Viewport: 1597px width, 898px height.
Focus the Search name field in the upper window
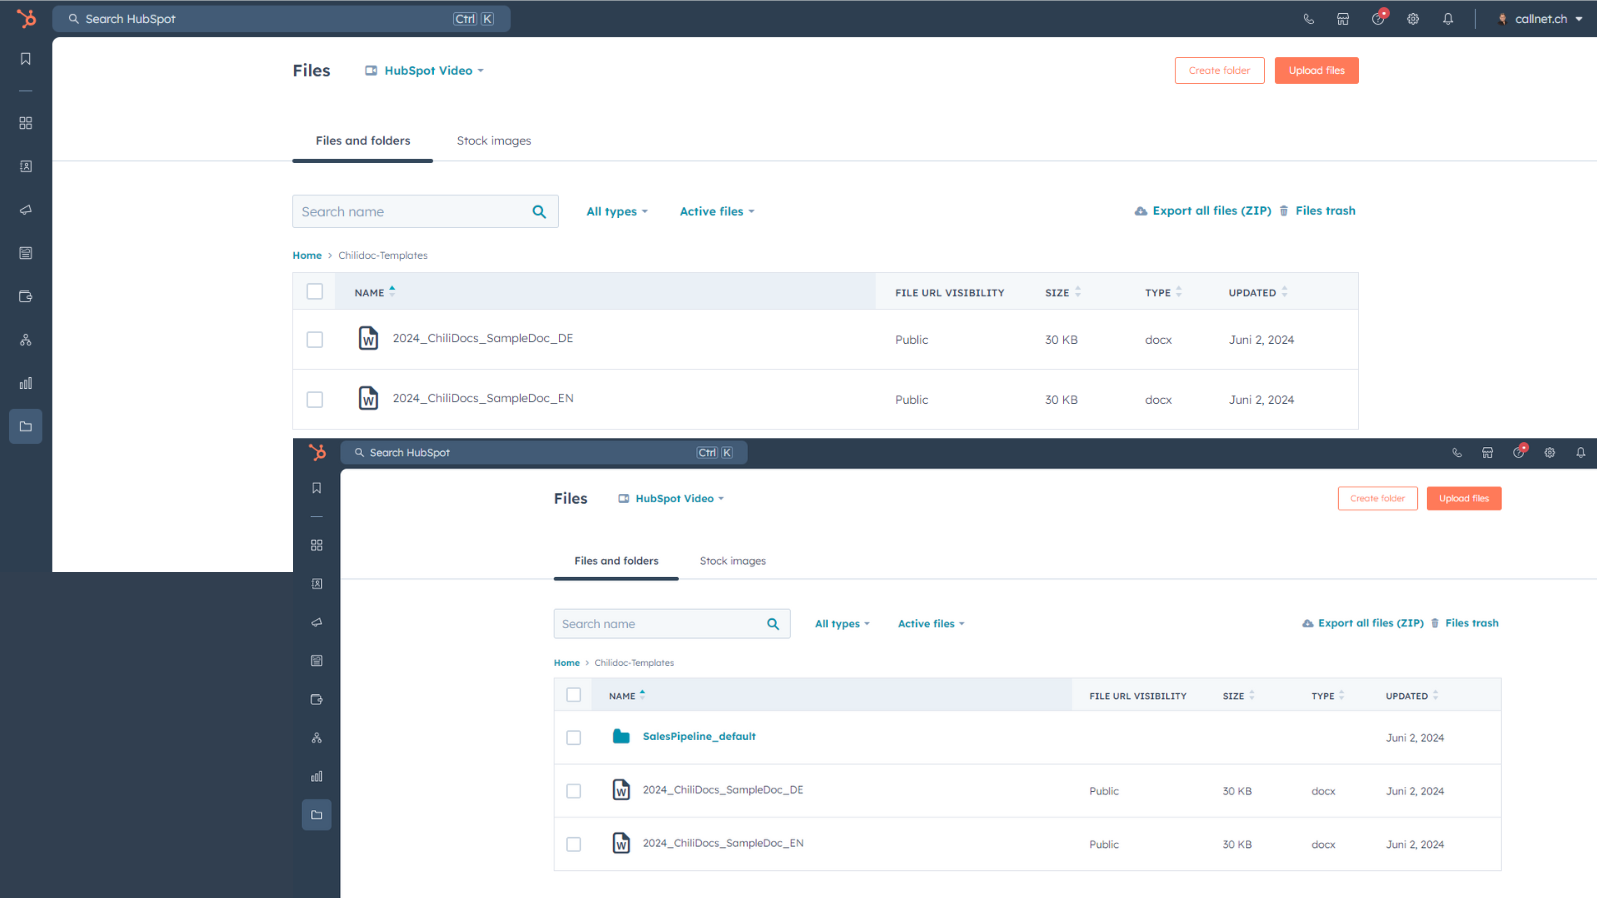(425, 212)
